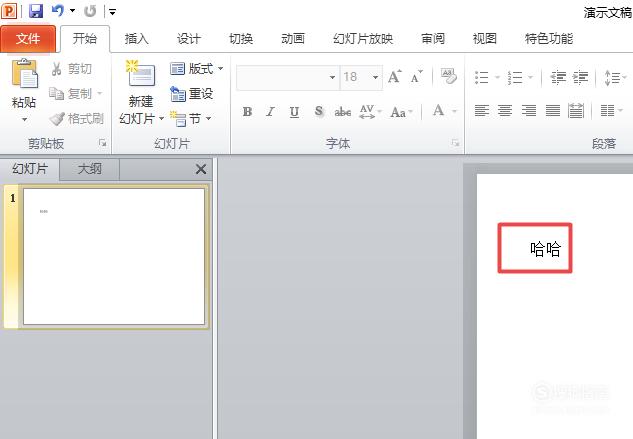
Task: Click the clear formatting icon
Action: coord(449,76)
